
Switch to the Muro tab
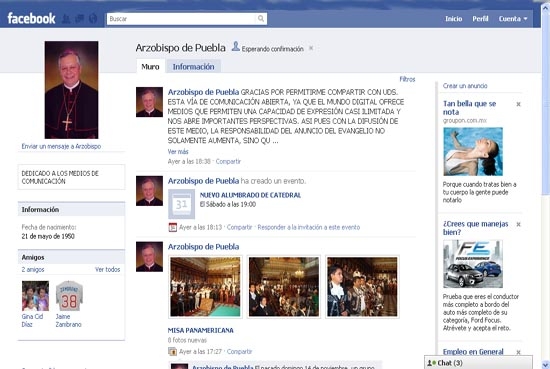pyautogui.click(x=150, y=67)
